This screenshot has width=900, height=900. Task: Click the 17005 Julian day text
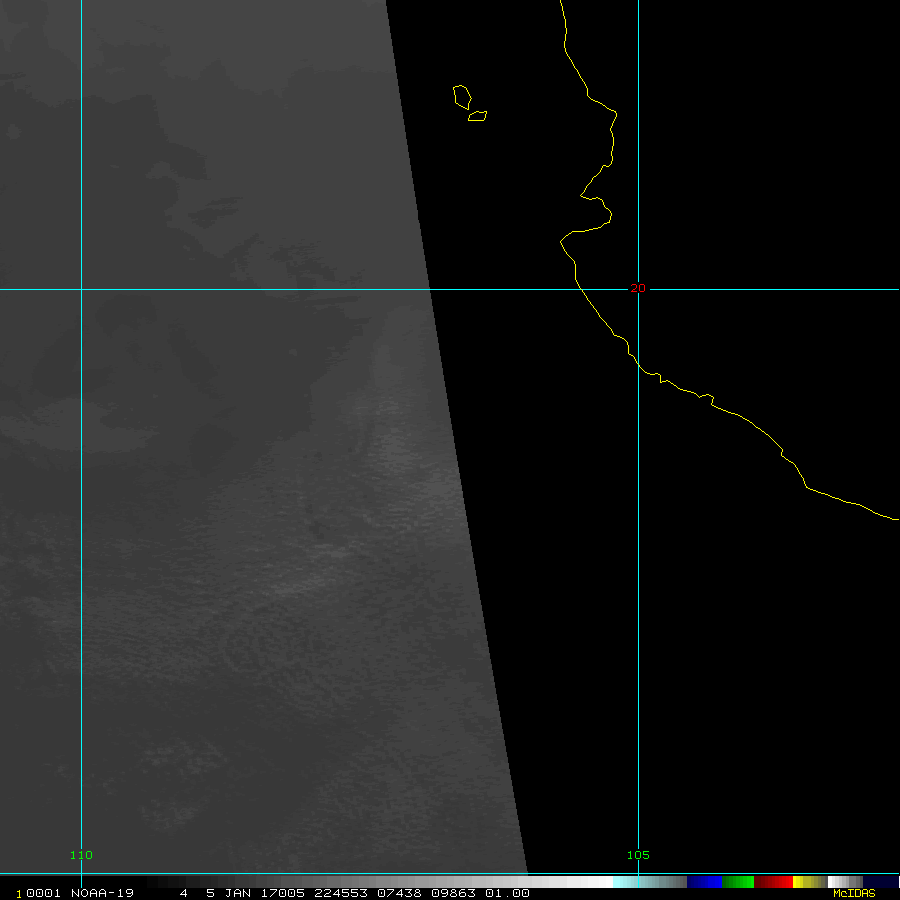tap(283, 893)
